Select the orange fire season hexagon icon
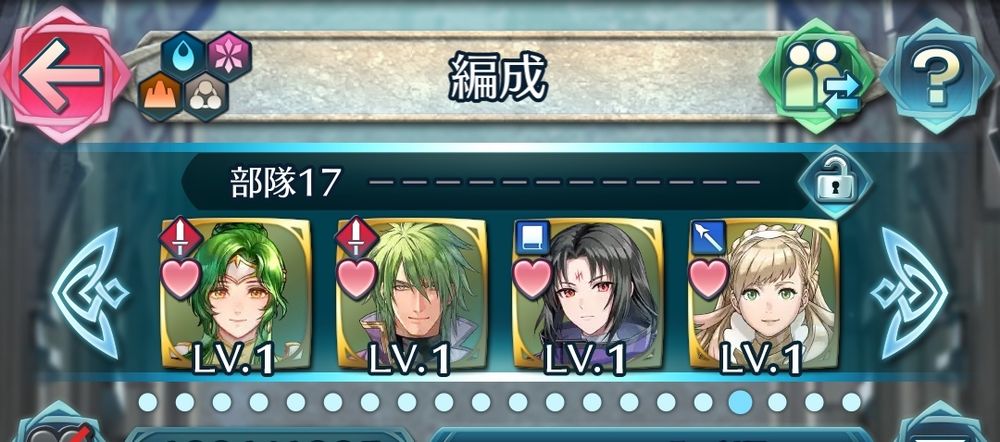The height and width of the screenshot is (442, 1000). [160, 97]
